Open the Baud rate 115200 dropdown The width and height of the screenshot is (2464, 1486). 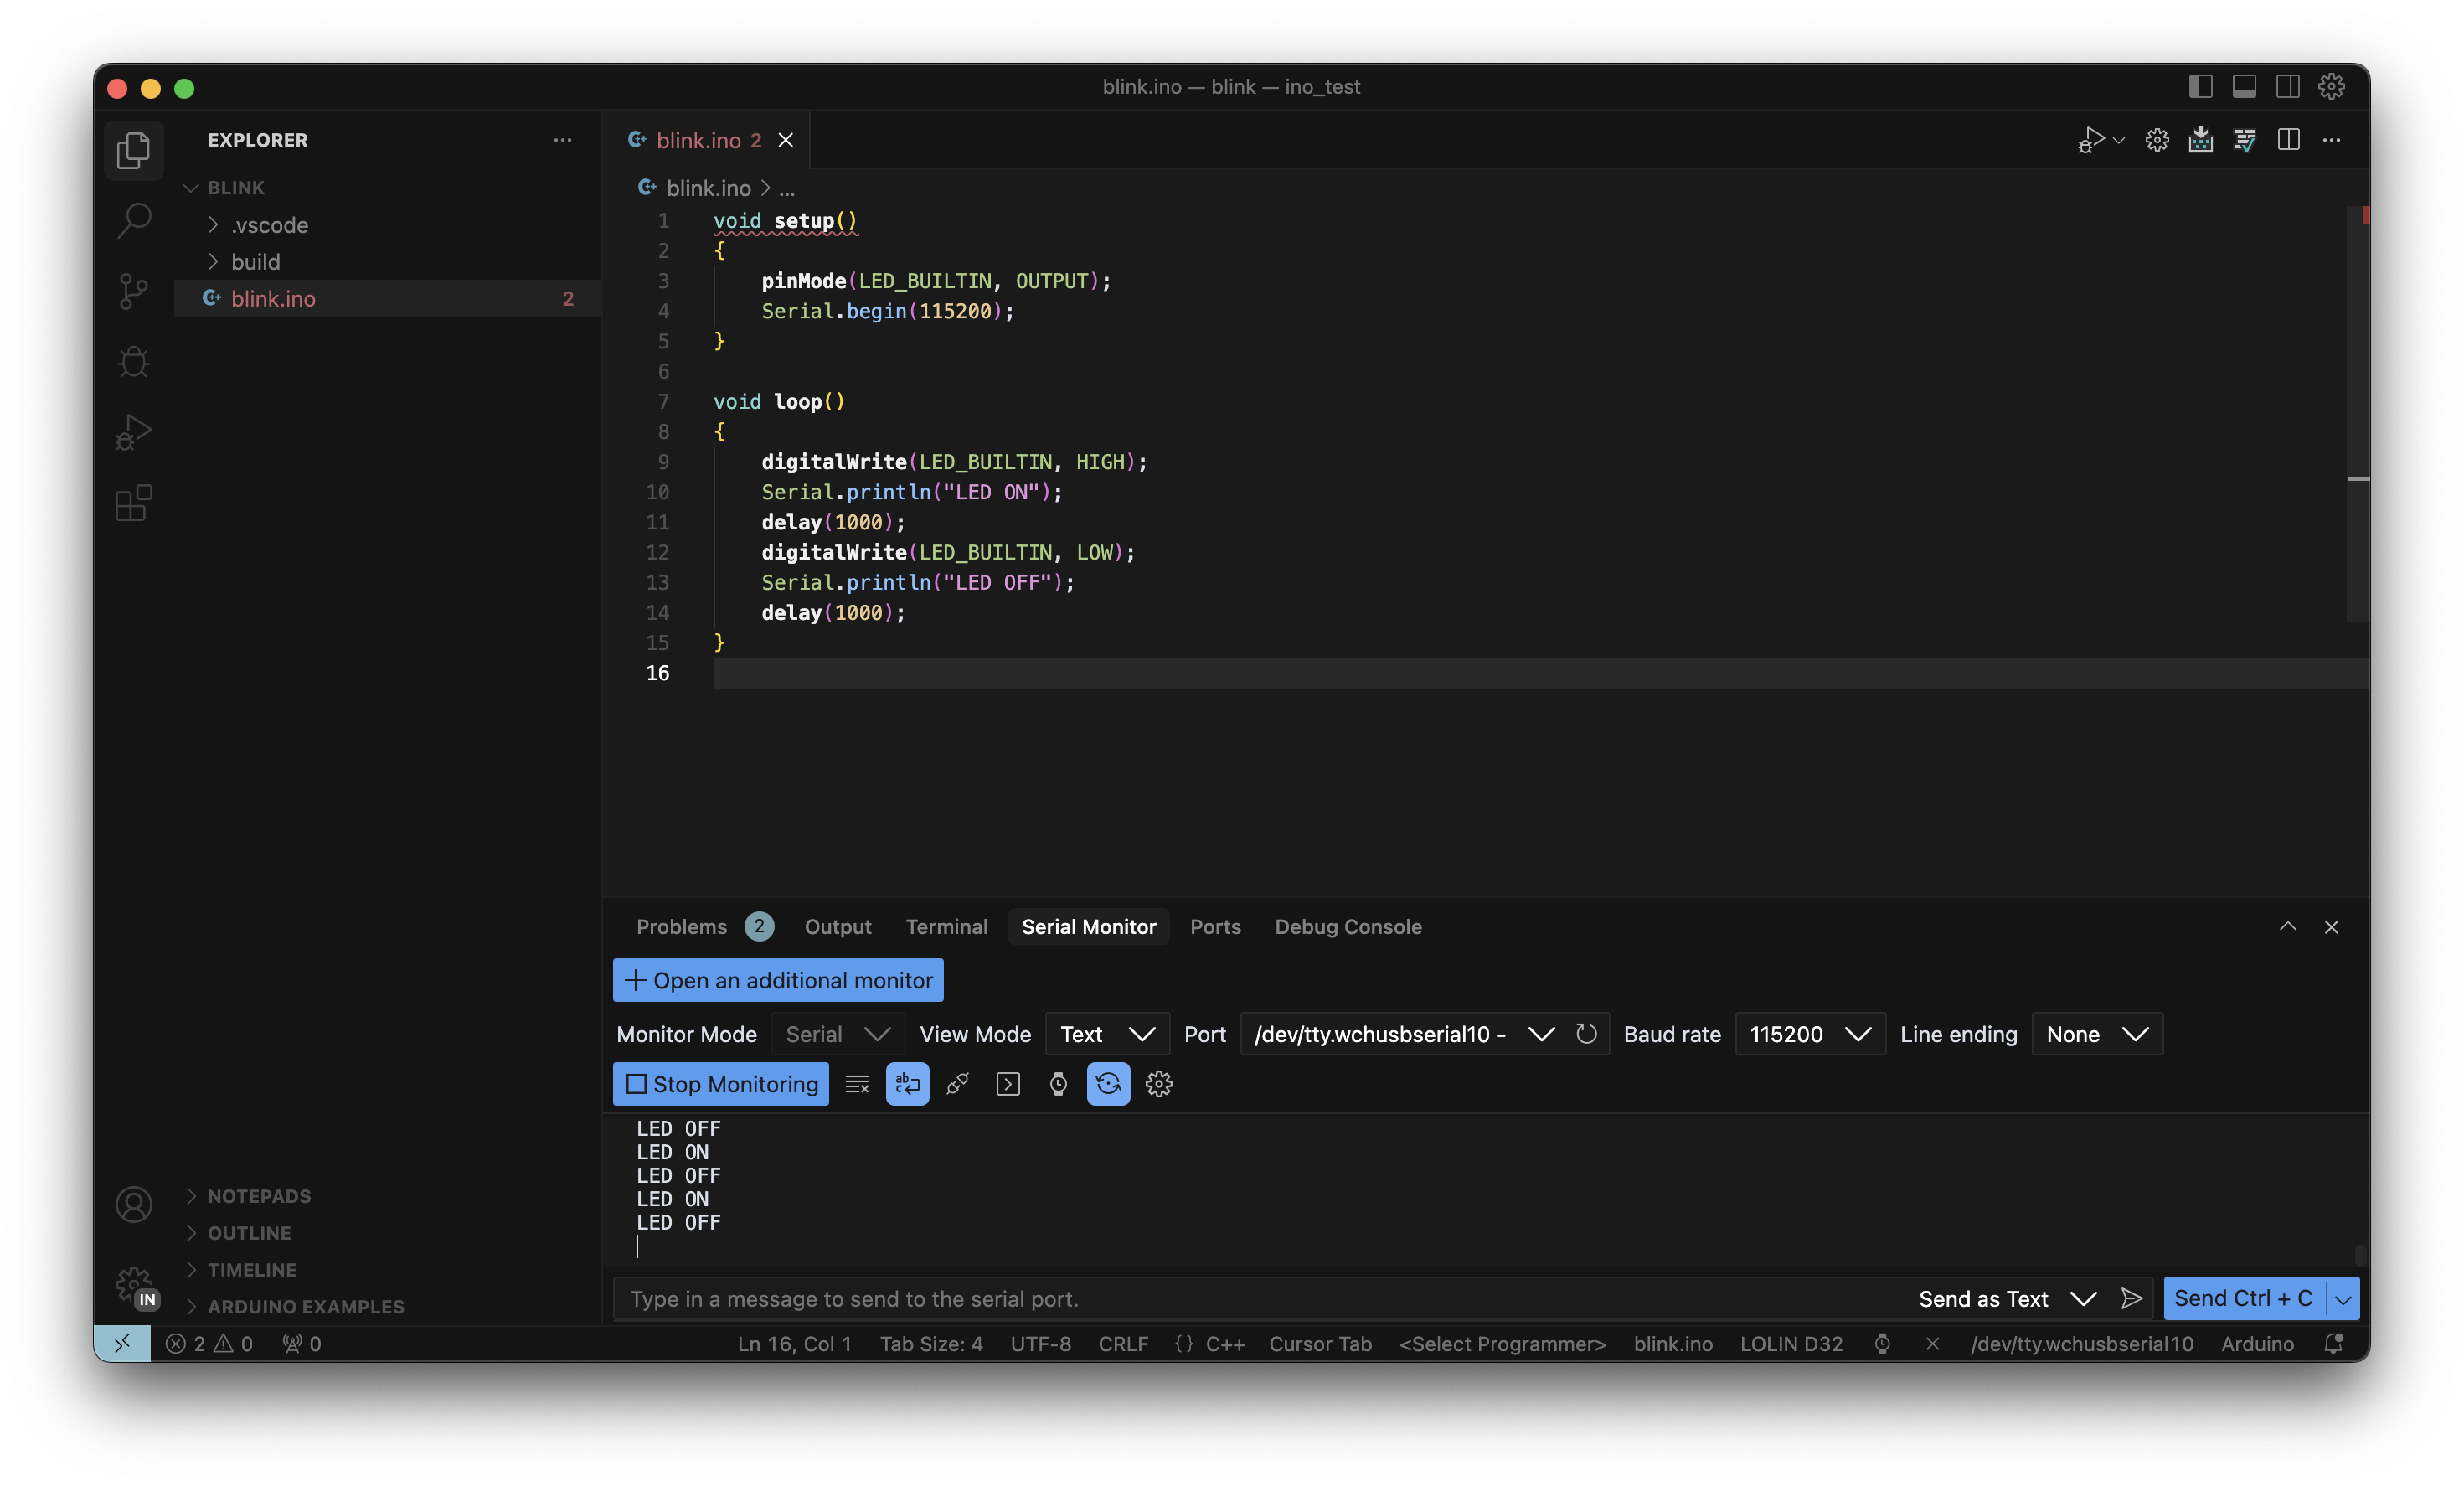[1809, 1034]
